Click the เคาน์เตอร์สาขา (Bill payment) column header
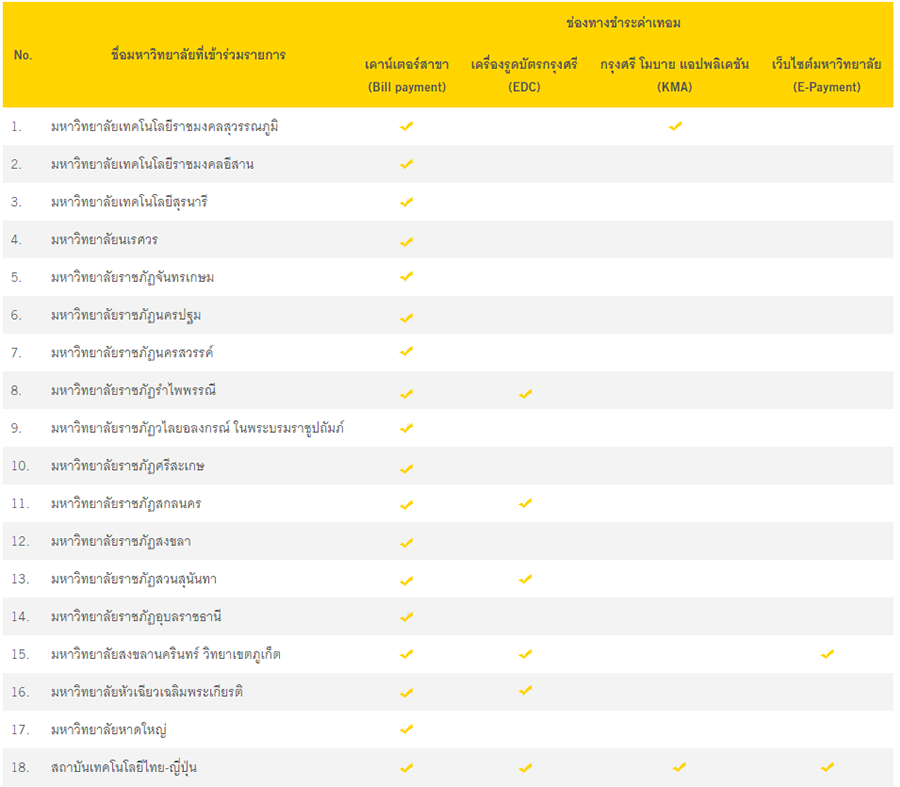 pyautogui.click(x=406, y=76)
